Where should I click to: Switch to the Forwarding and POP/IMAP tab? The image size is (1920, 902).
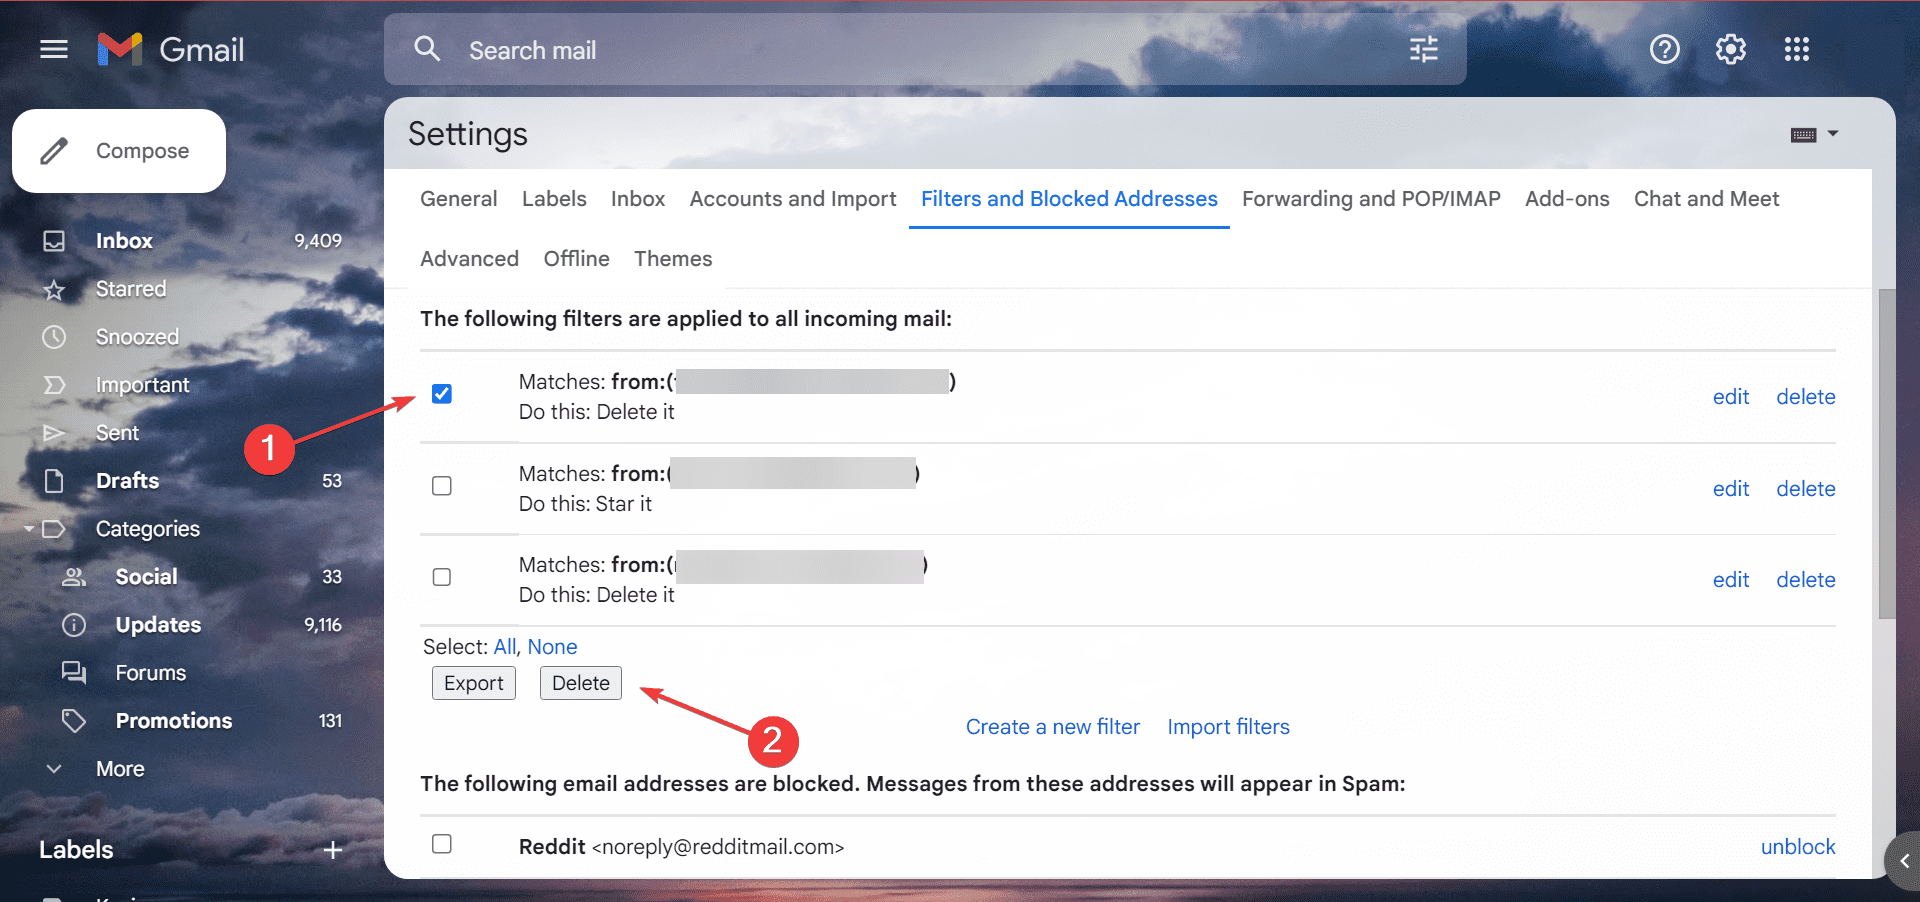[1371, 198]
